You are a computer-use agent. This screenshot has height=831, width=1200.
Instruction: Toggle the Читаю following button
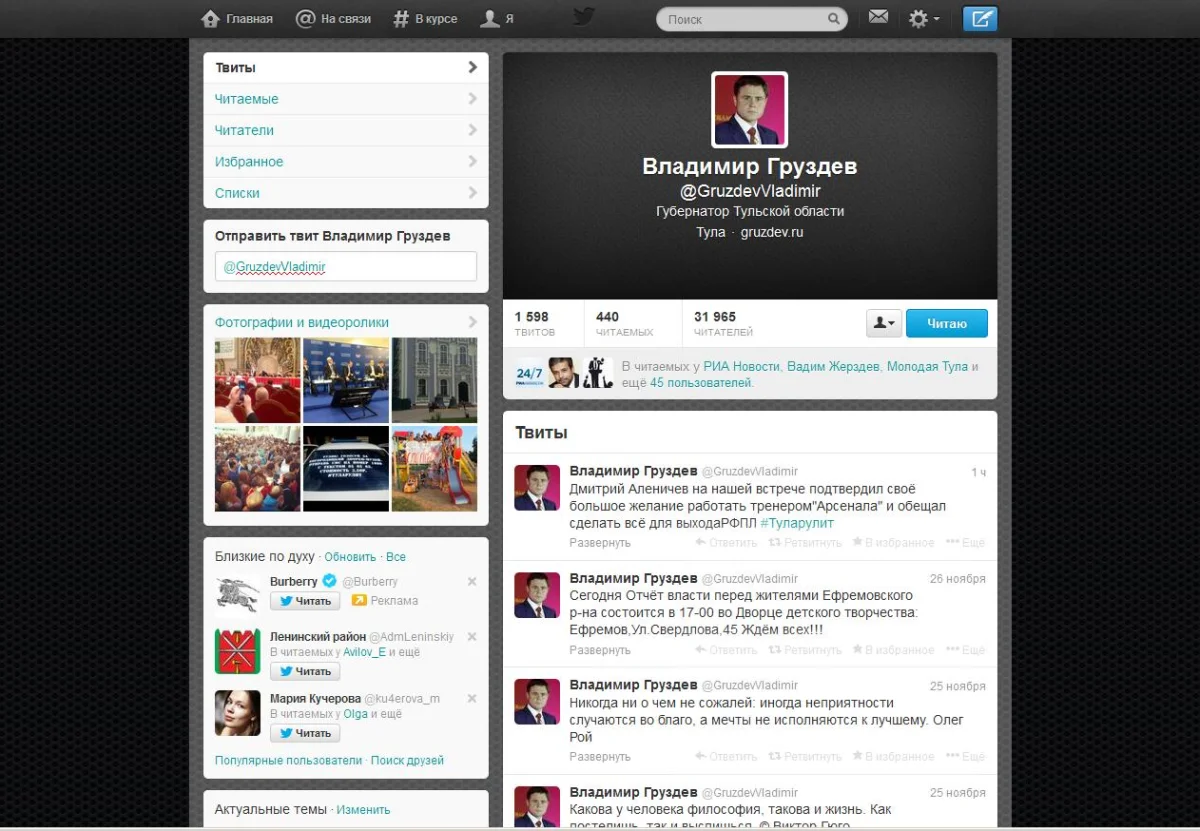[x=946, y=323]
